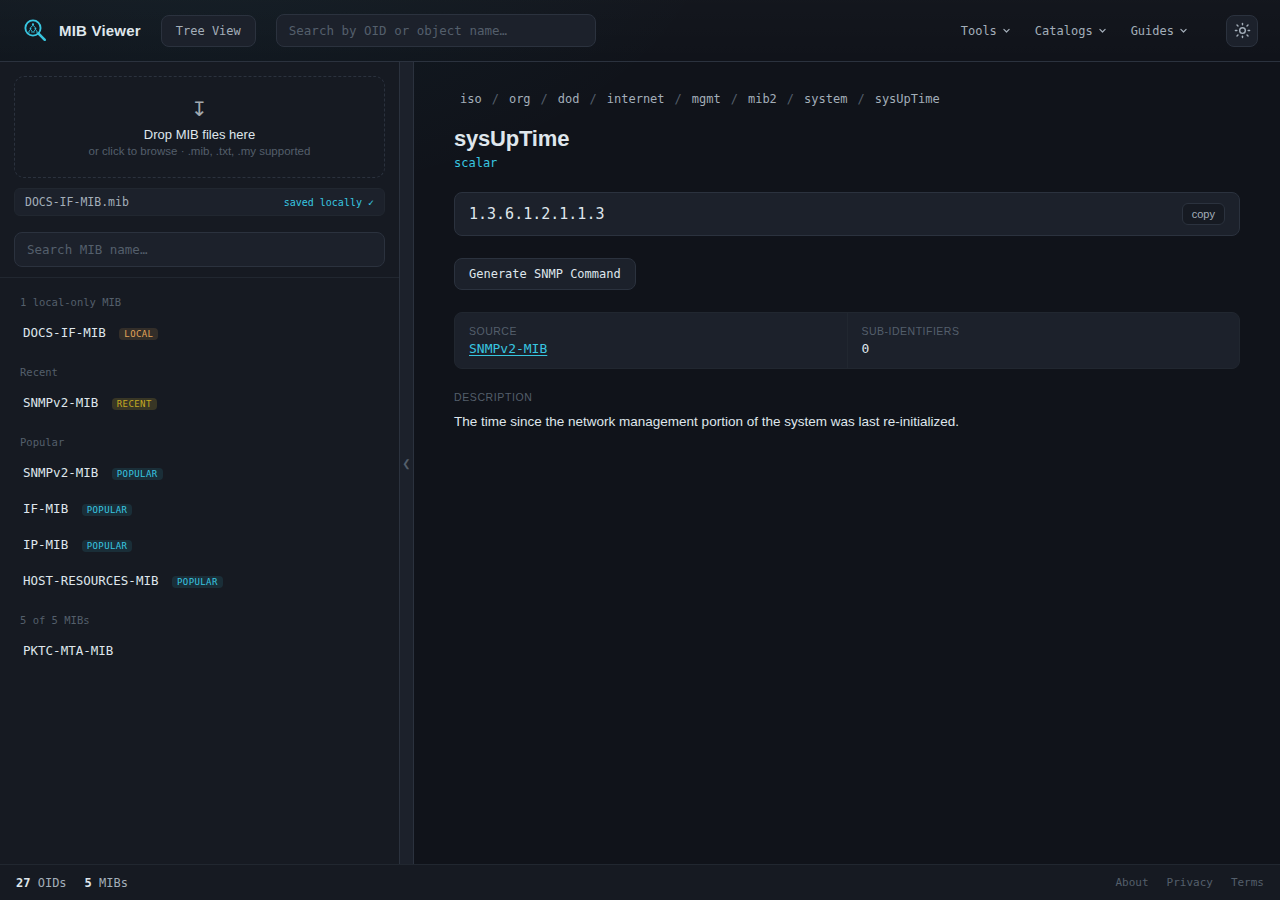Open the Privacy footer link
Image resolution: width=1280 pixels, height=900 pixels.
(x=1189, y=882)
